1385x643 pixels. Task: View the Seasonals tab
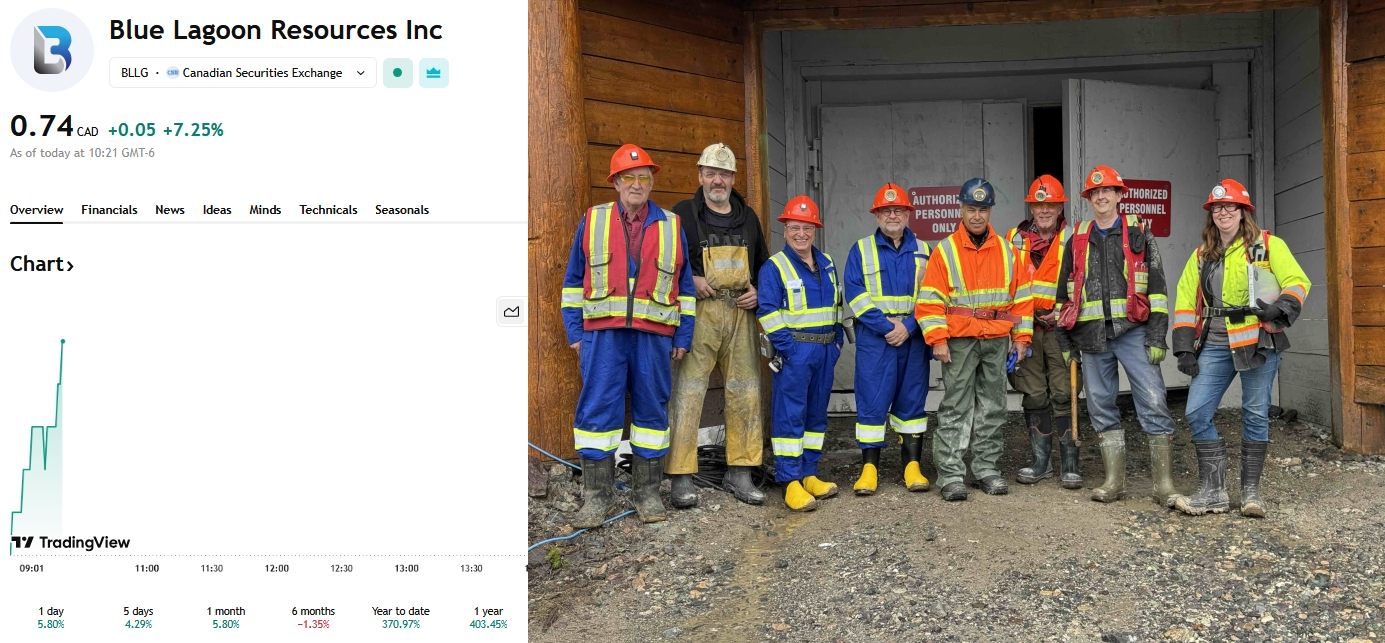pyautogui.click(x=402, y=210)
